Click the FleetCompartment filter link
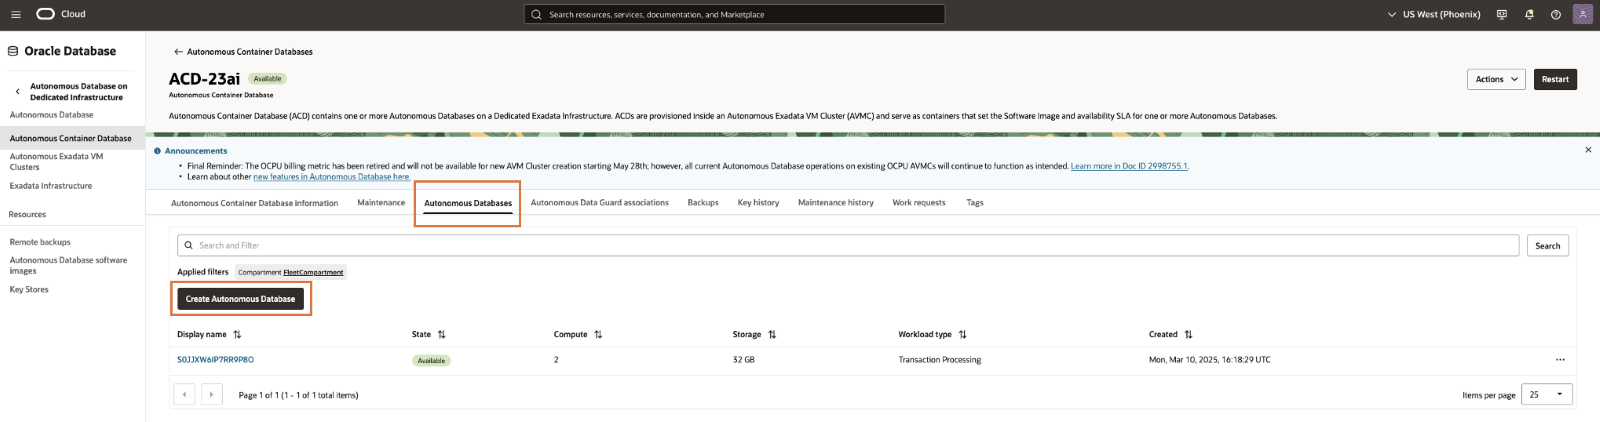The height and width of the screenshot is (422, 1600). (x=313, y=272)
